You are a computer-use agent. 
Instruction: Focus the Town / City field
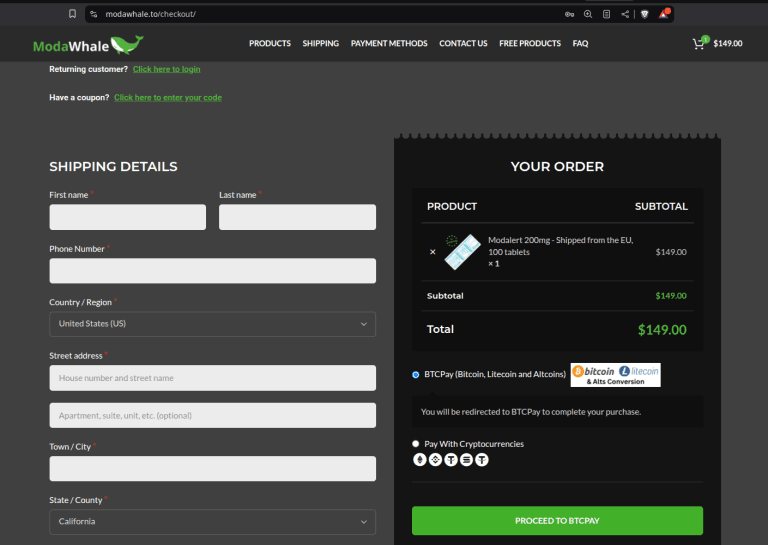tap(213, 469)
